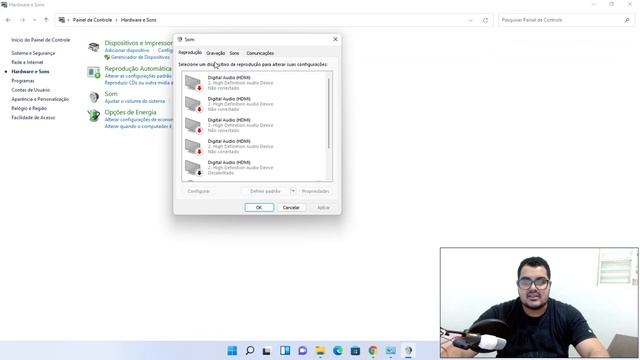Click the Opções de Energia icon
This screenshot has height=360, width=640.
click(x=93, y=116)
